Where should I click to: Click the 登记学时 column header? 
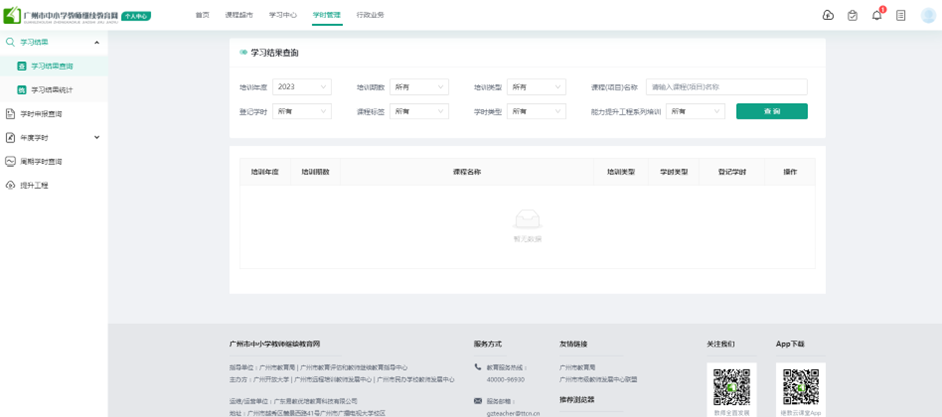pos(732,172)
